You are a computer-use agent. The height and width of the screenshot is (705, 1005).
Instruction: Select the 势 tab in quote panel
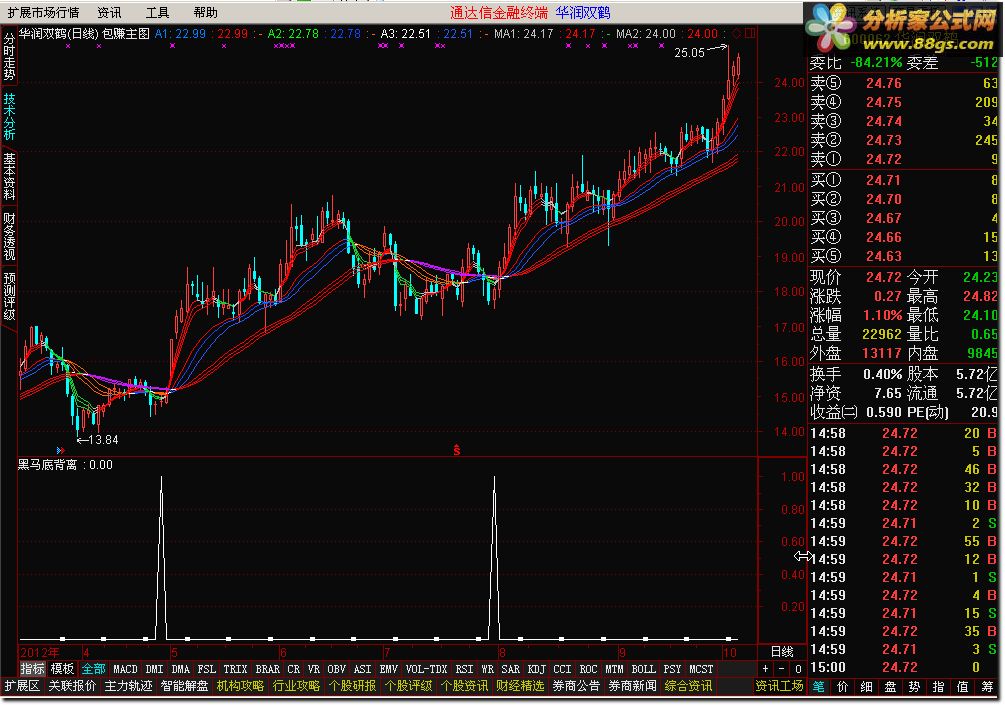914,686
